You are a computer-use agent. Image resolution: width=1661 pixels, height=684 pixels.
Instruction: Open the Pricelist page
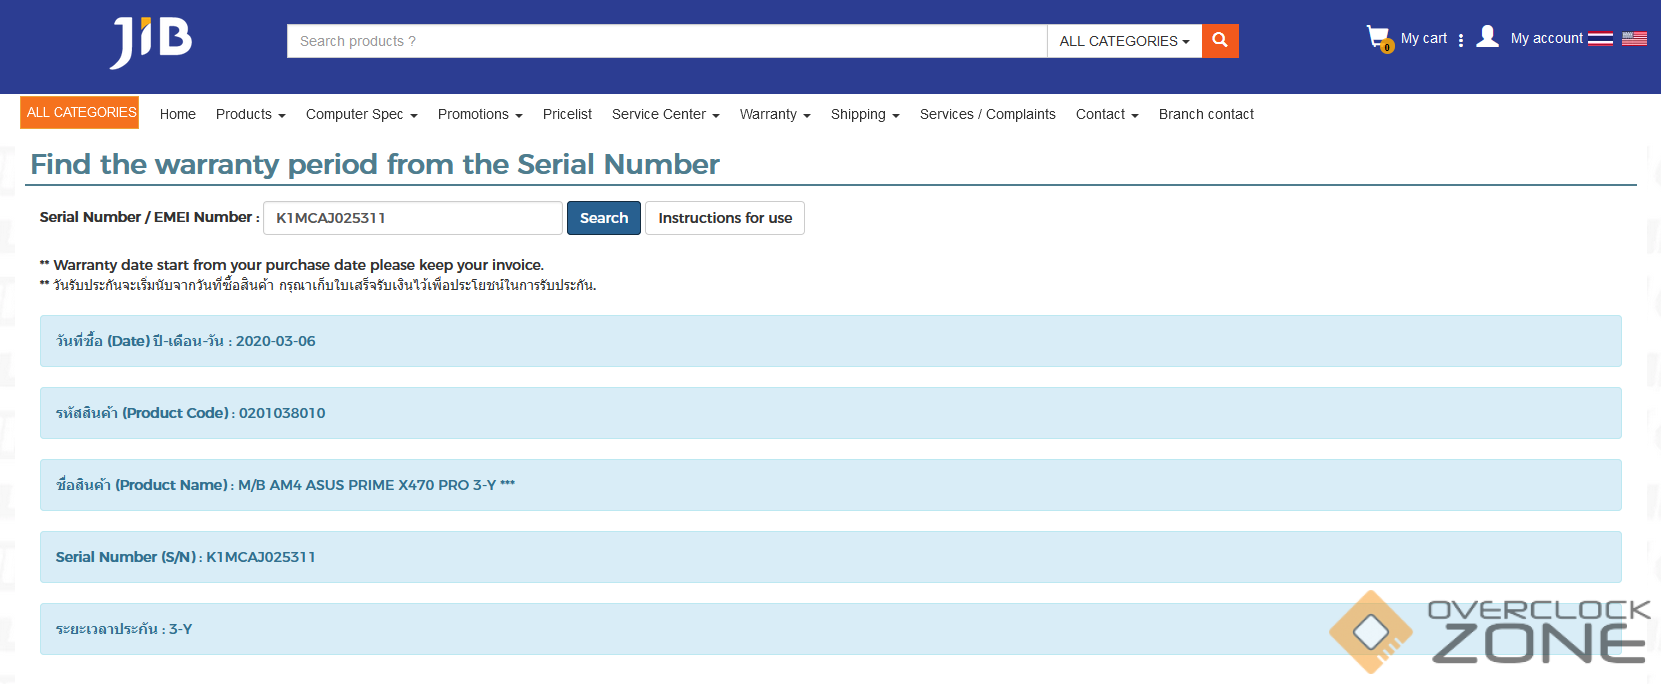(567, 114)
